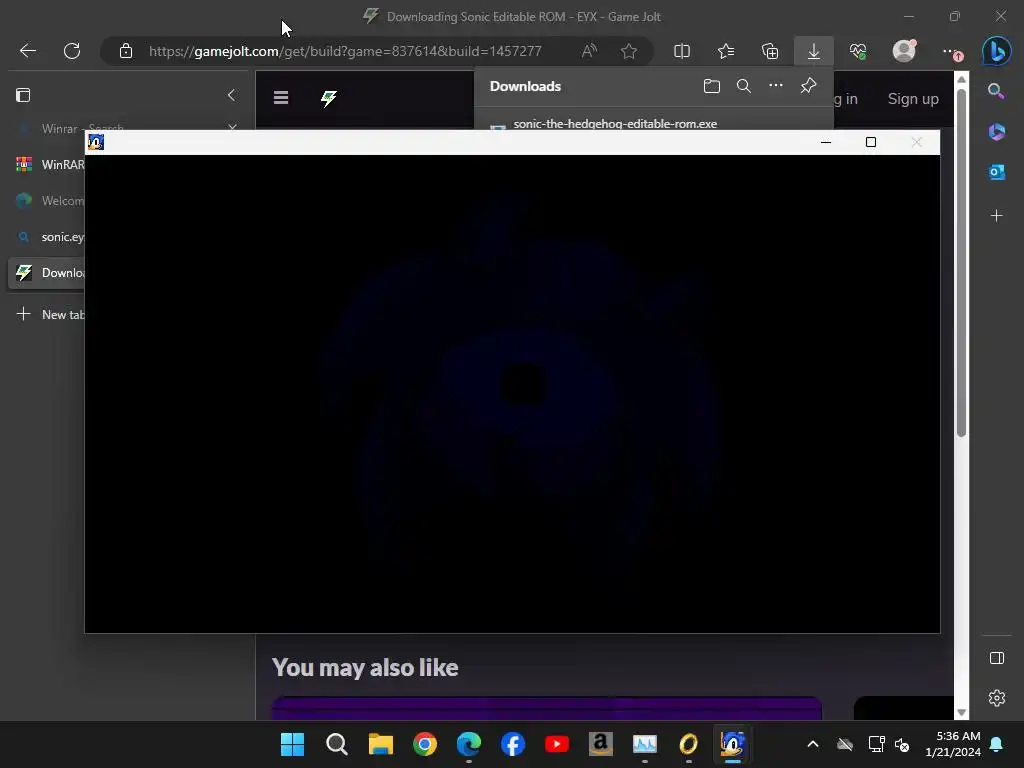This screenshot has height=768, width=1024.
Task: Pin the Downloads panel
Action: click(808, 86)
